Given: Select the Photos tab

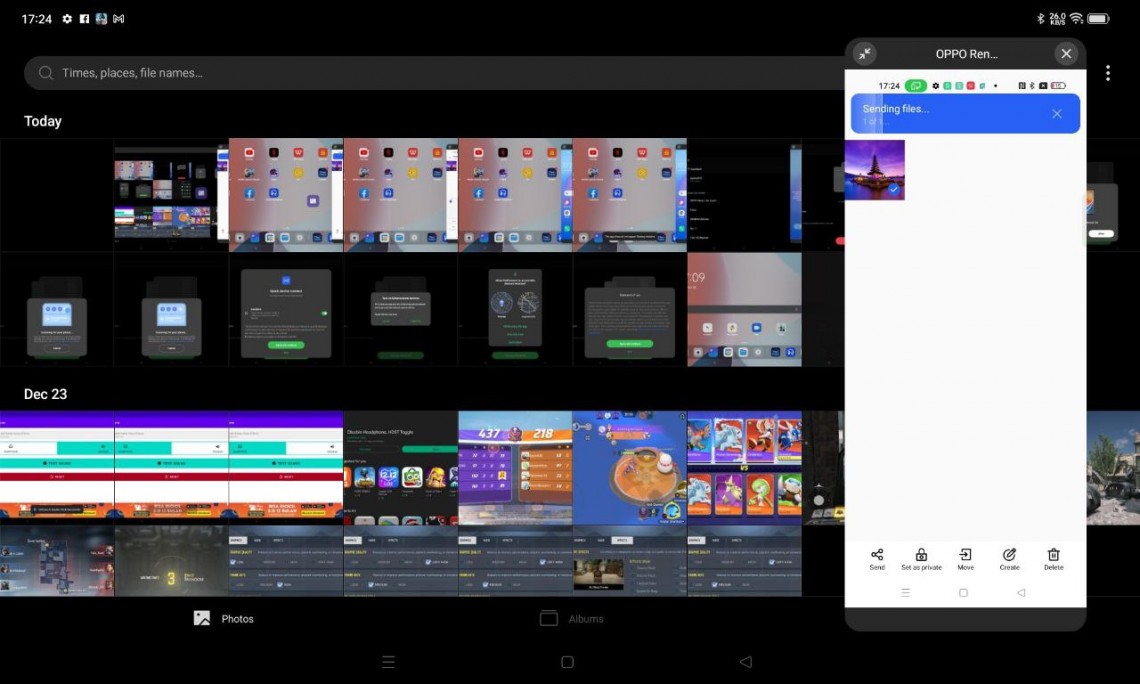Looking at the screenshot, I should (224, 618).
